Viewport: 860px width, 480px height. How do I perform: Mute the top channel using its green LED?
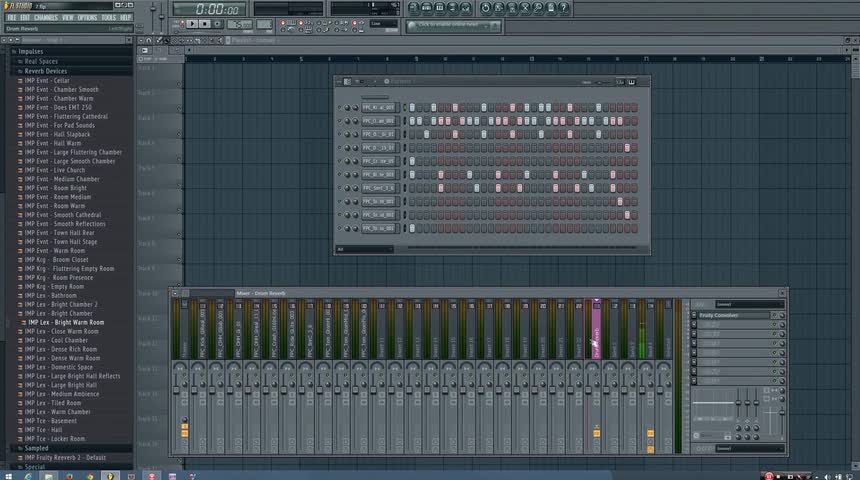point(340,108)
